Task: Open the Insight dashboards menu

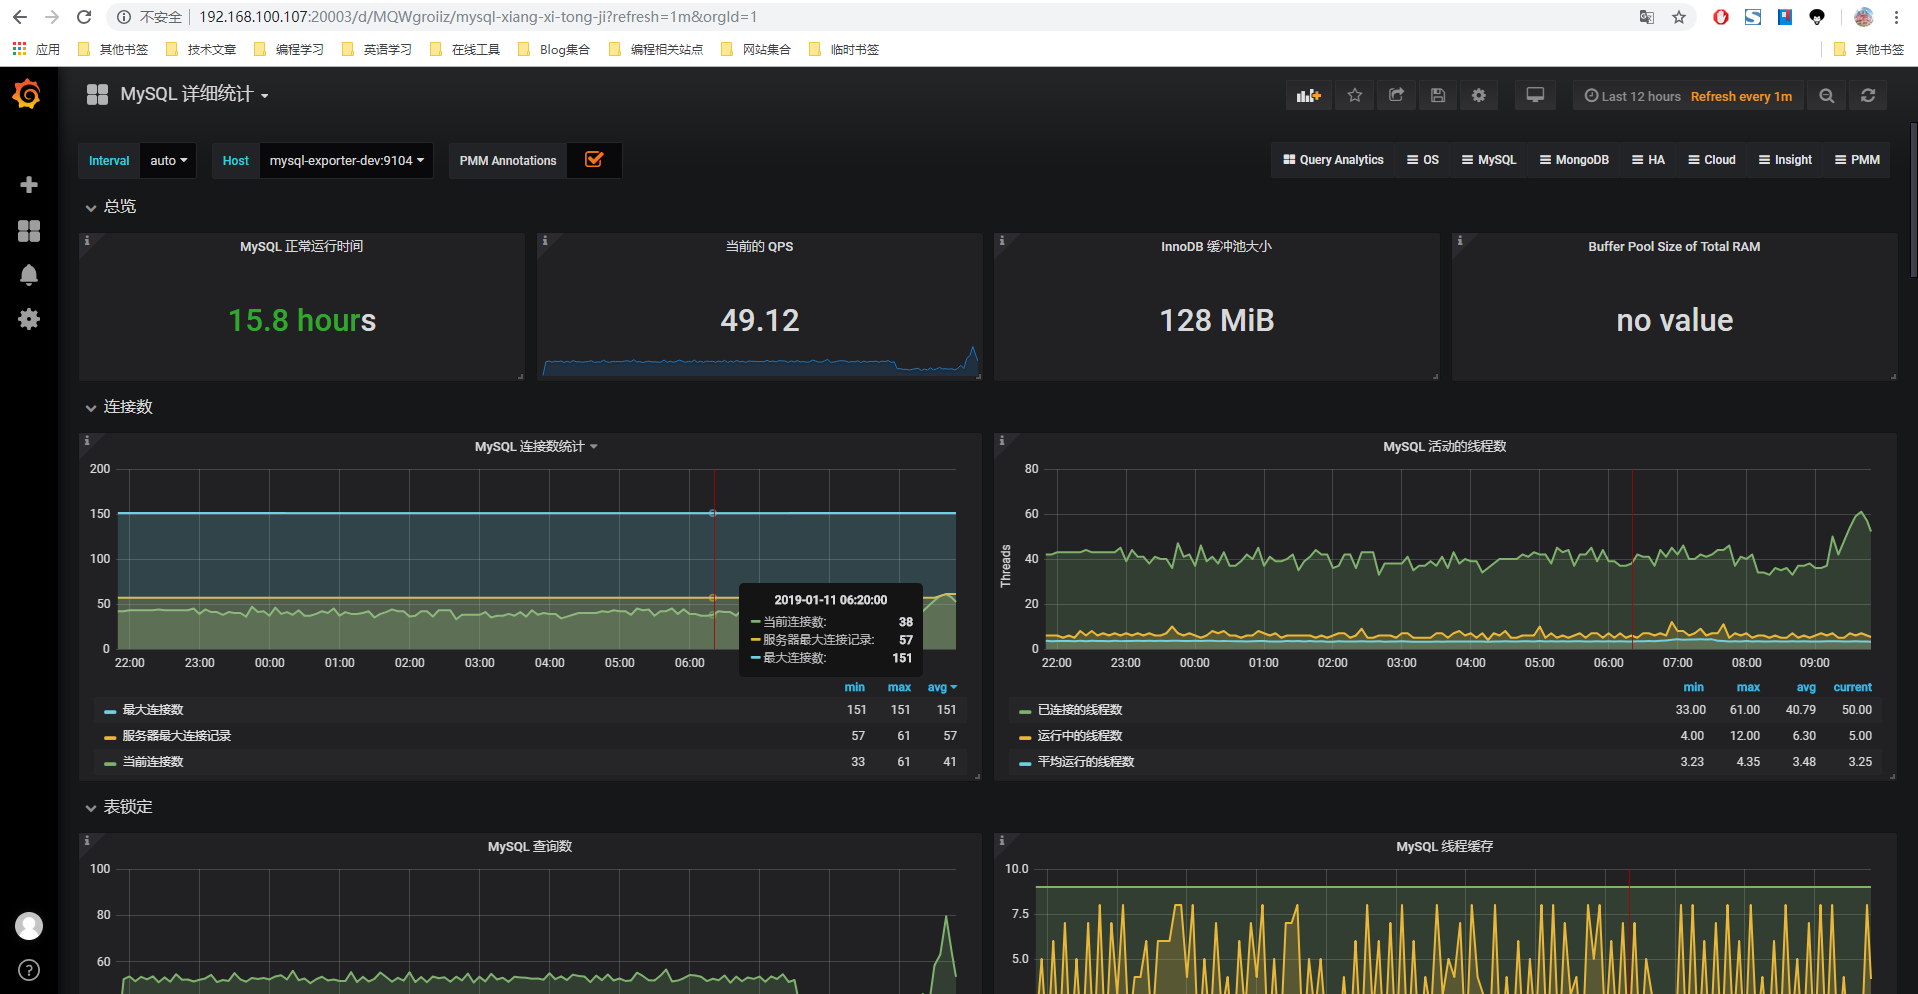Action: (x=1785, y=160)
